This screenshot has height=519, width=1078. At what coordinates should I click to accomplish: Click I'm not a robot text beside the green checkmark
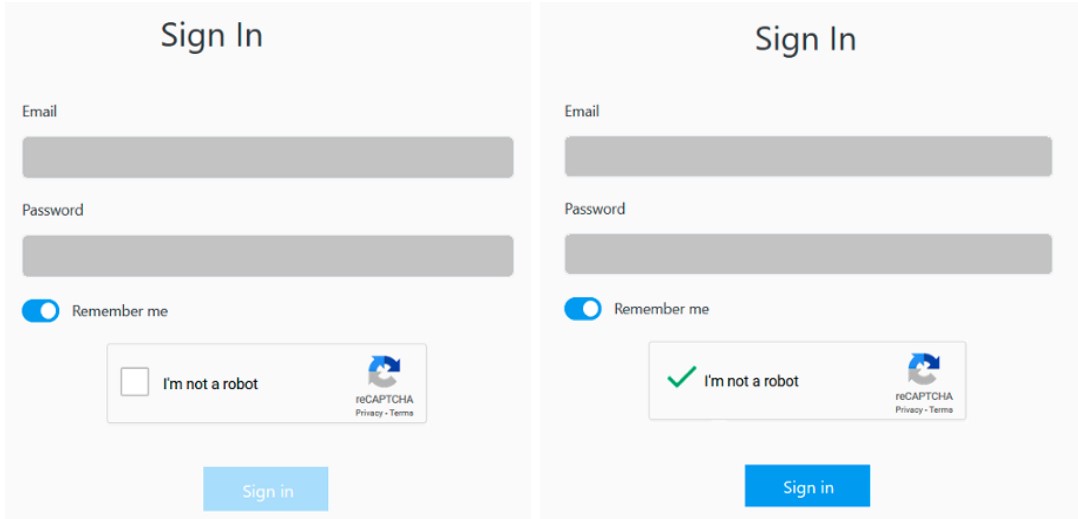pos(751,381)
